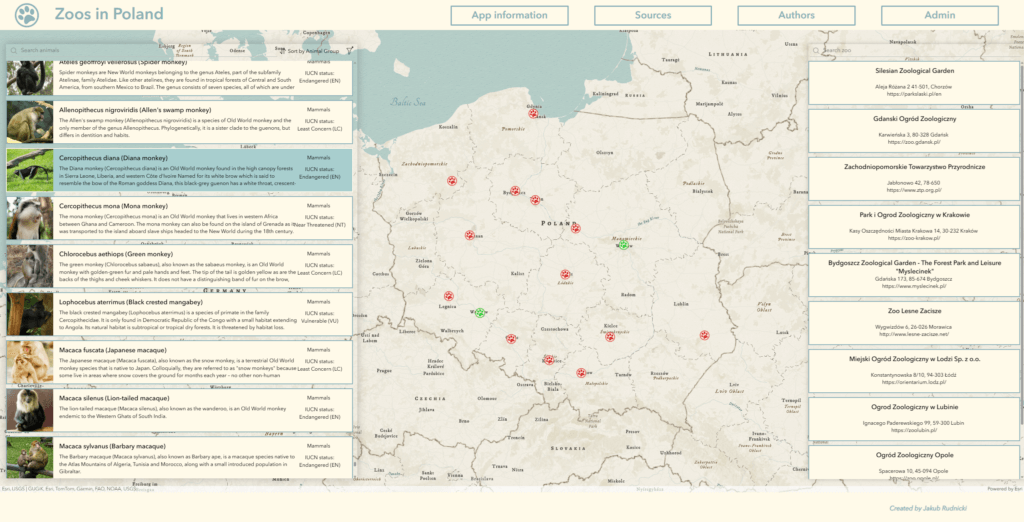Screen dimensions: 1024x522
Task: Open the Sources tab
Action: [x=653, y=16]
